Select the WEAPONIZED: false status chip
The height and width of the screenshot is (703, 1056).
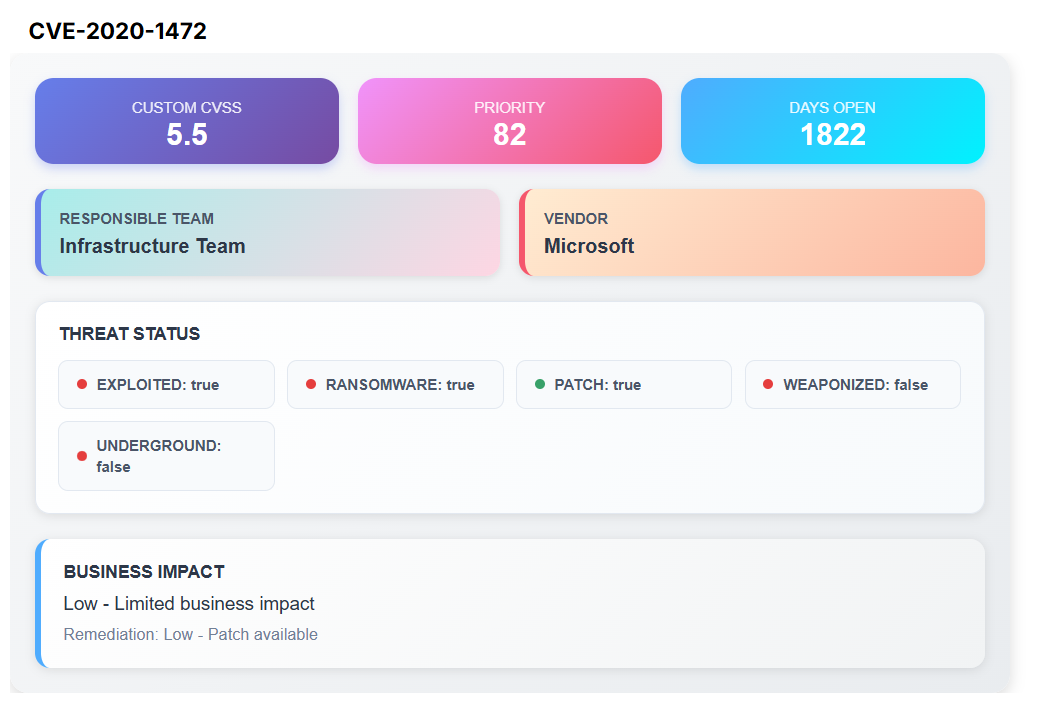point(852,385)
